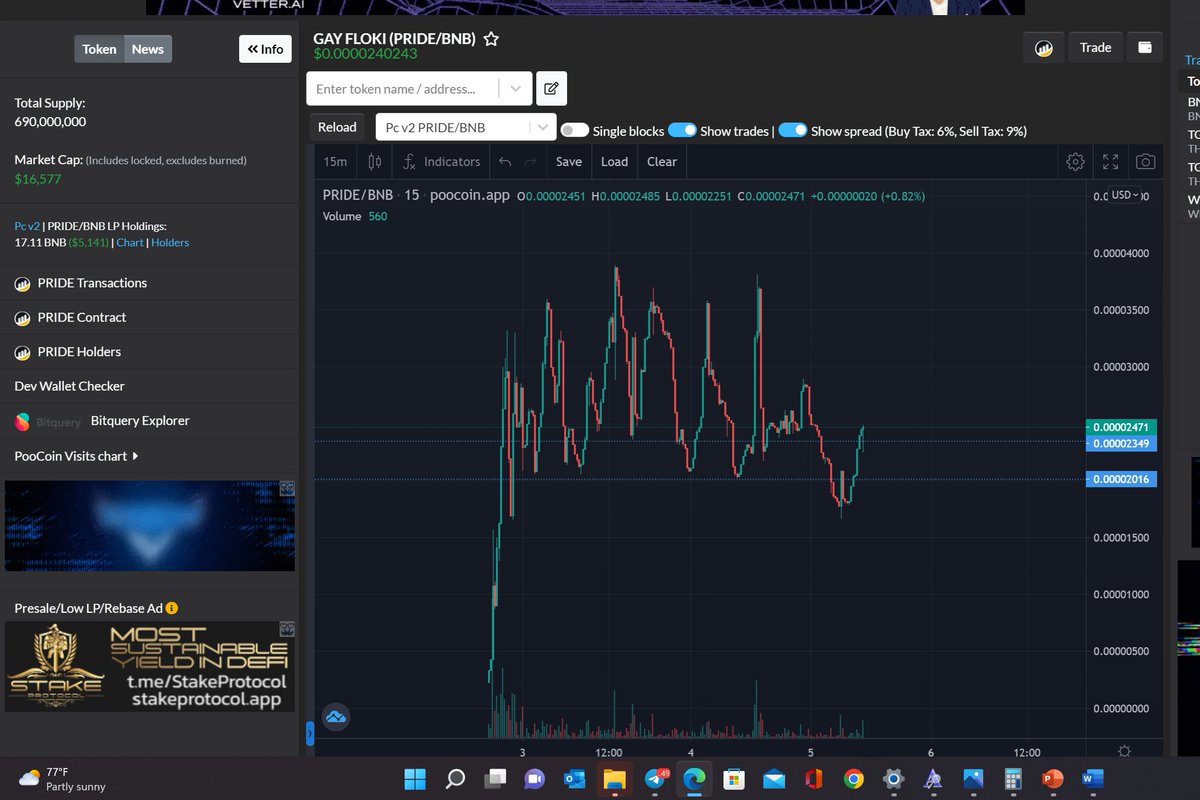Open PRIDE Transactions link

[92, 283]
